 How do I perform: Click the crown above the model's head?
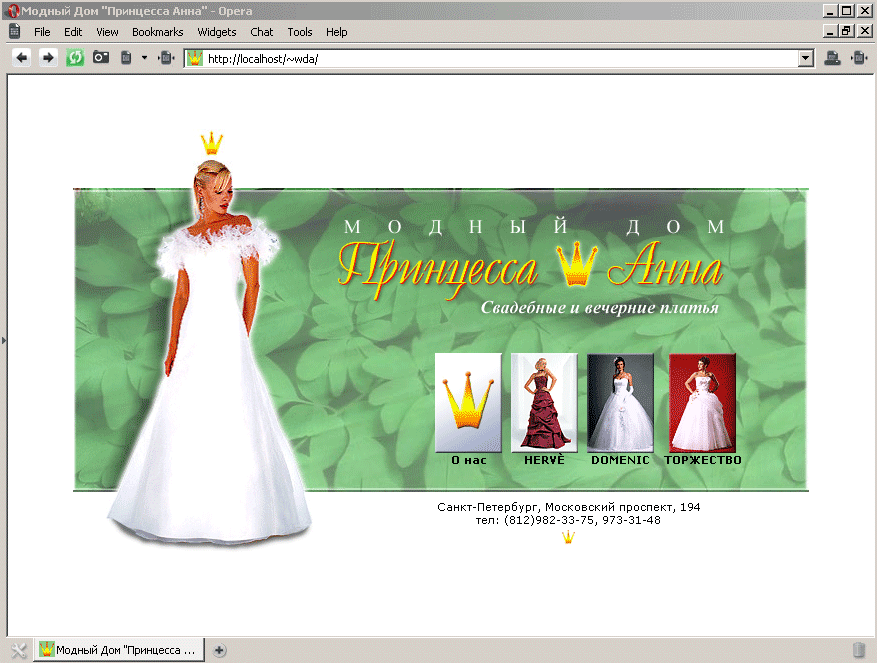point(212,143)
